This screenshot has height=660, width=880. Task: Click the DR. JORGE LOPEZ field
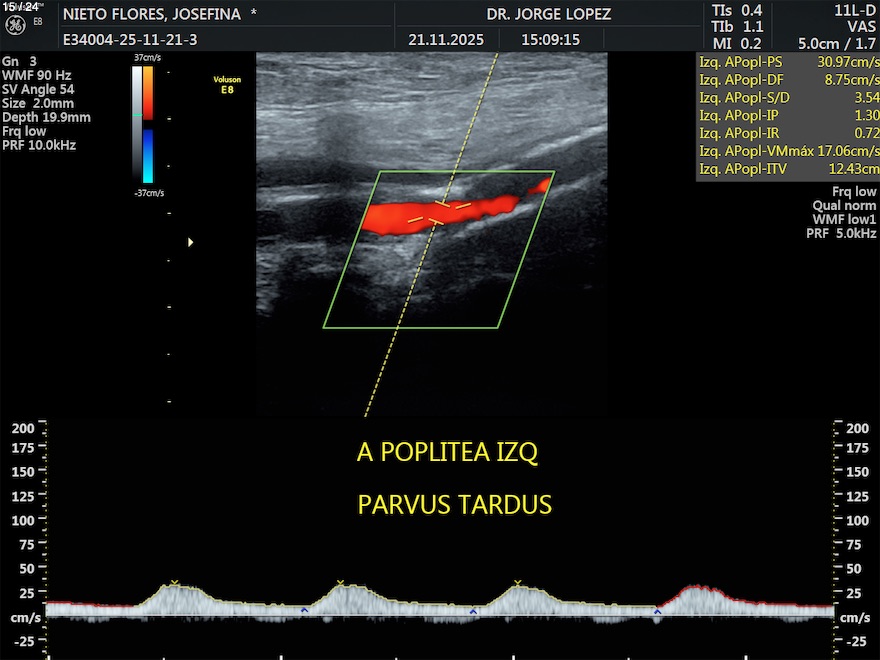548,14
